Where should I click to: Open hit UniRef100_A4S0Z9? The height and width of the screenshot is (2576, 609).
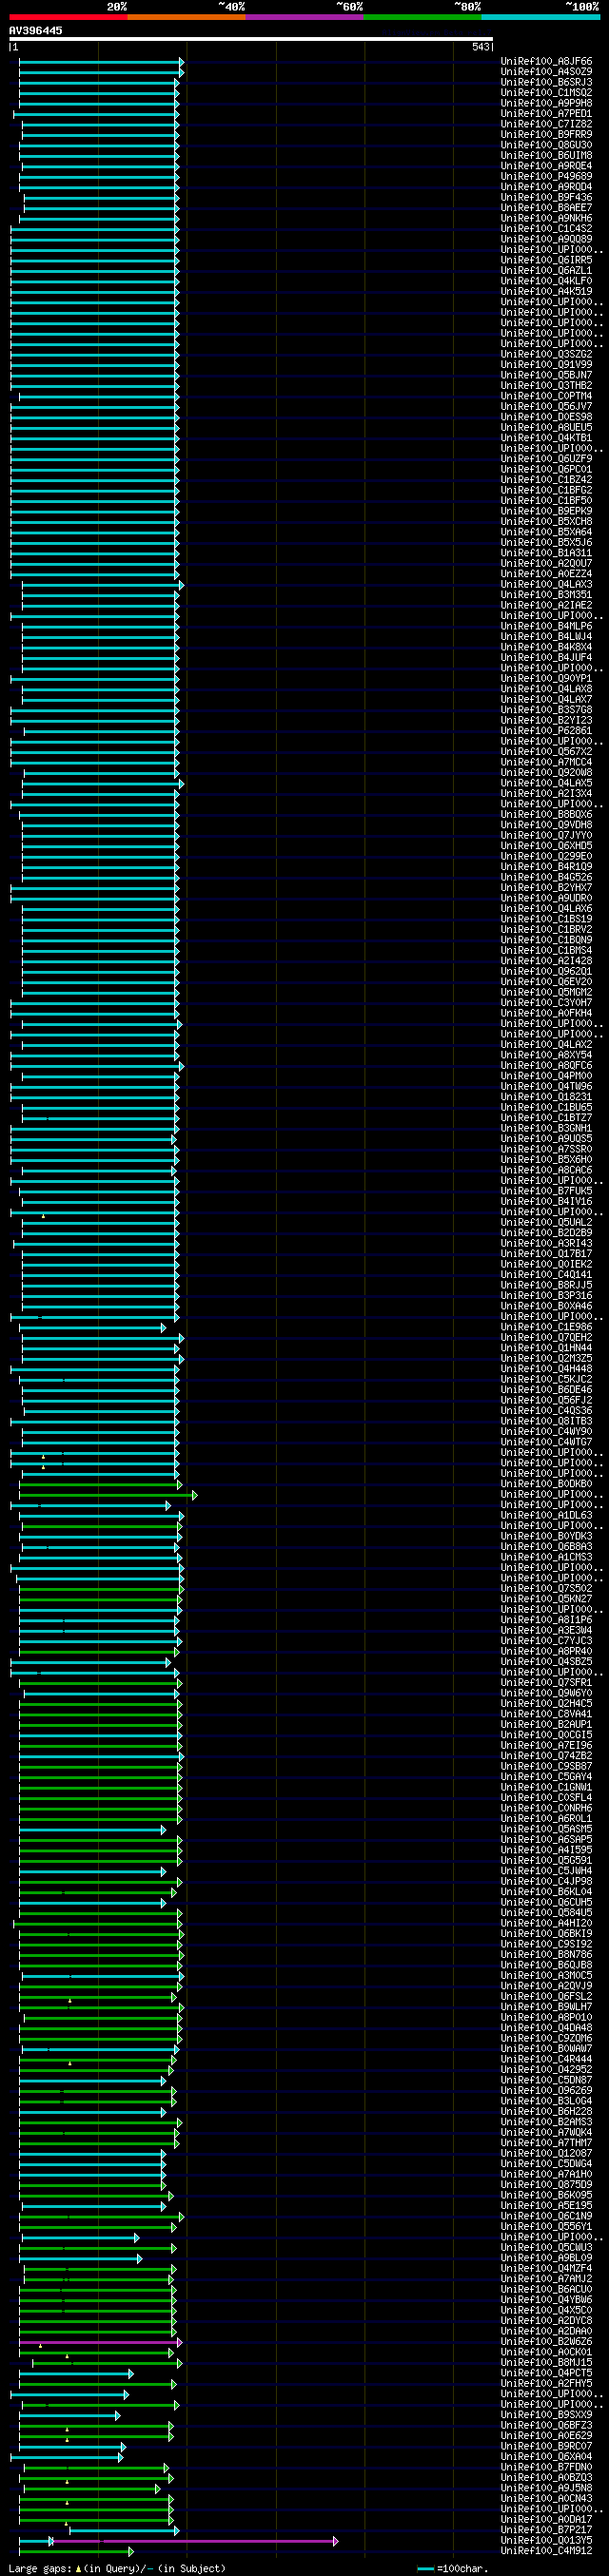[546, 72]
